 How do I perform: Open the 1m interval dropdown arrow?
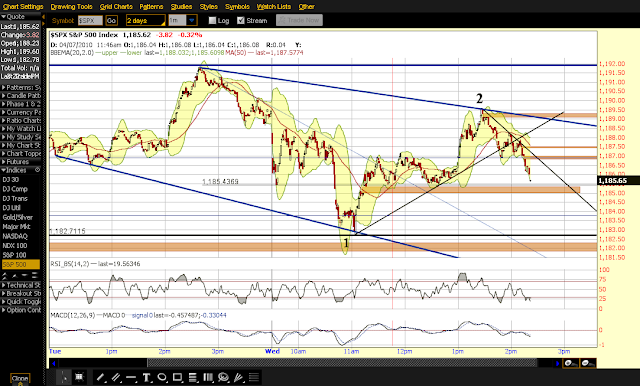(191, 20)
